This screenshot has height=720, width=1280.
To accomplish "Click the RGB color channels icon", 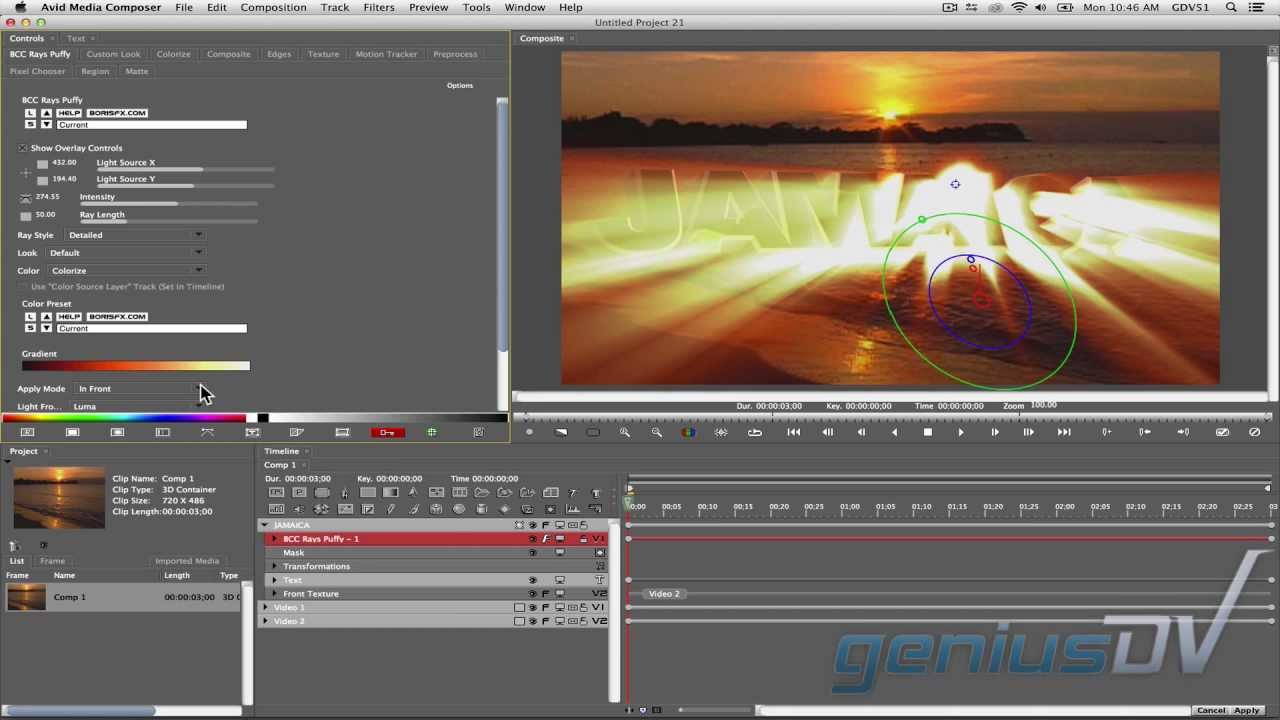I will 688,432.
